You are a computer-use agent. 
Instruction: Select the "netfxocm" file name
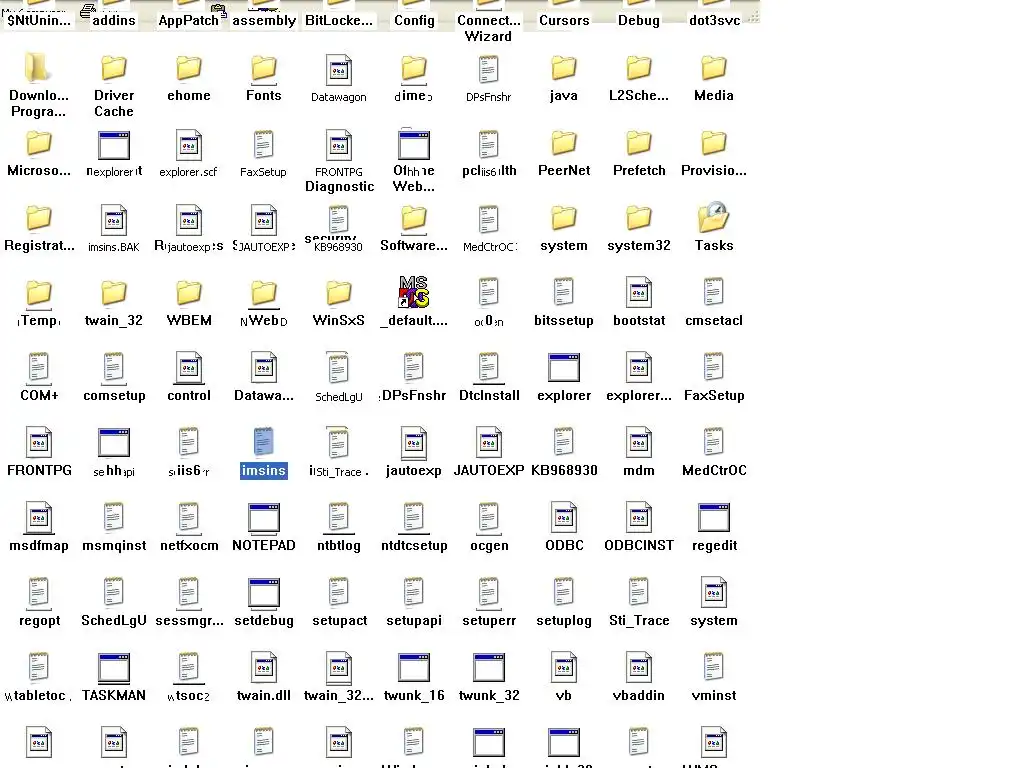coord(189,545)
